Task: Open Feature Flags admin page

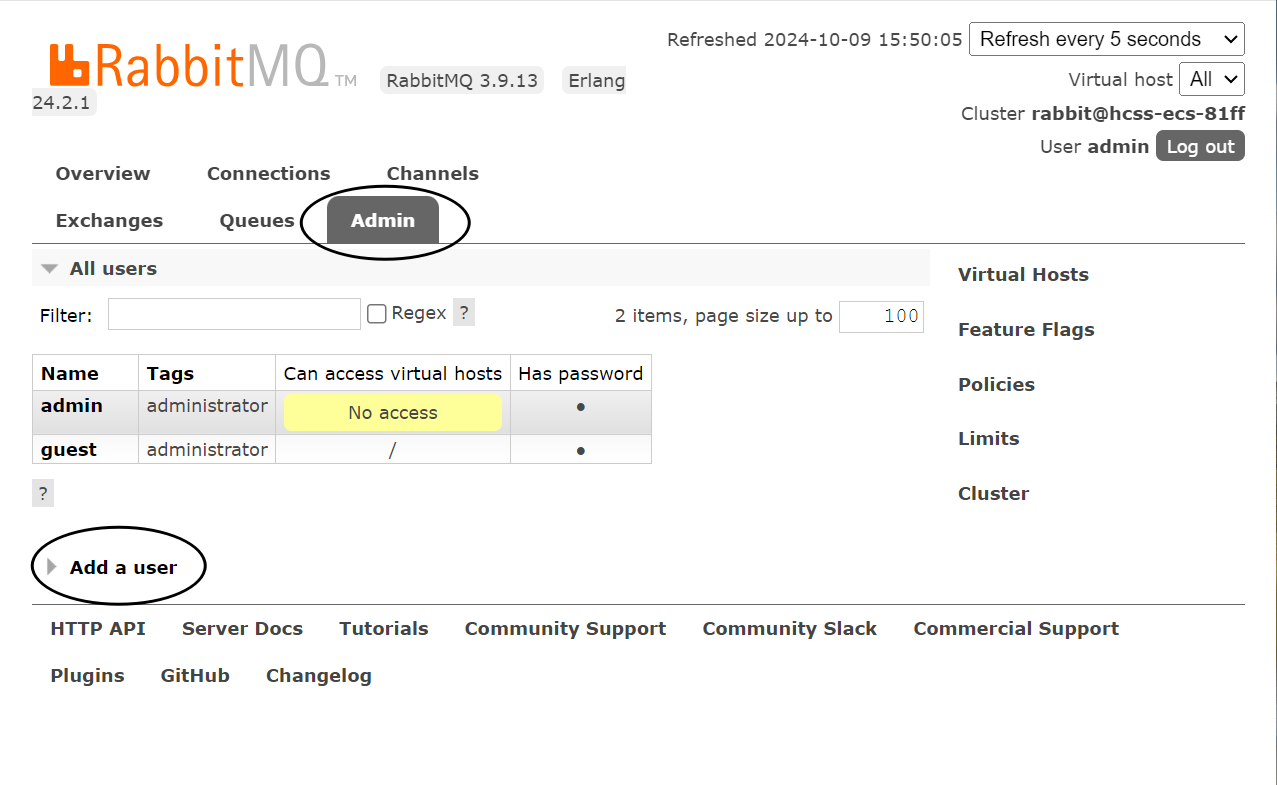Action: pos(1026,329)
